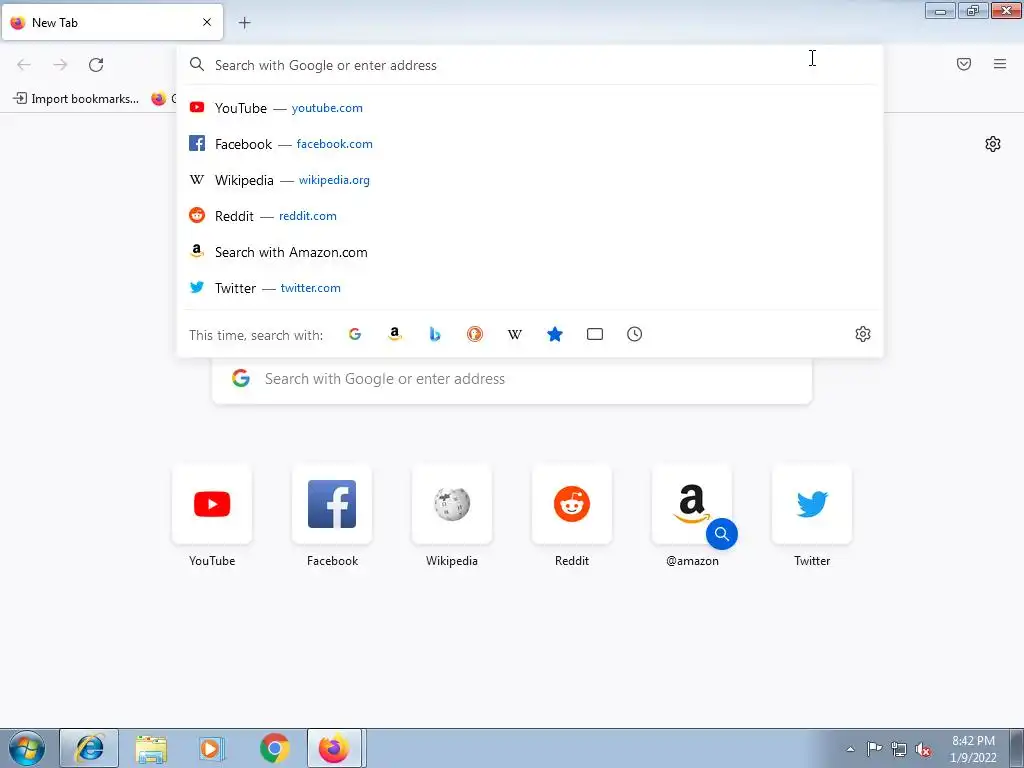This screenshot has width=1024, height=768.
Task: Close the New Tab tab
Action: pos(207,22)
